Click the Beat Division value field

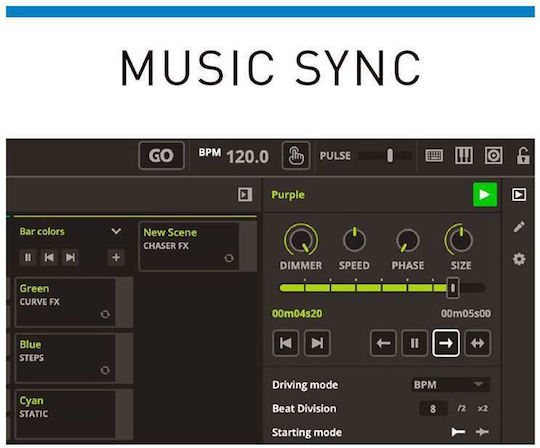click(433, 408)
